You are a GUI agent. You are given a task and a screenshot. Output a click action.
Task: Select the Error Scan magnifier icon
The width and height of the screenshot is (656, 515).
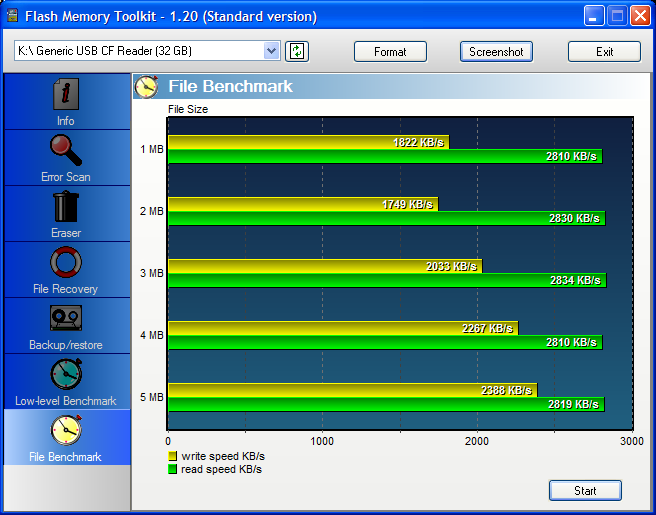click(x=66, y=151)
